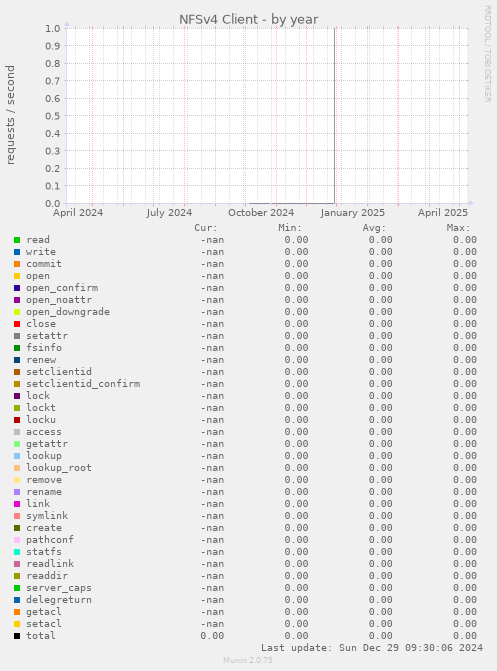The height and width of the screenshot is (671, 497).
Task: Click the 'delegreturn' legend label
Action: 59,600
